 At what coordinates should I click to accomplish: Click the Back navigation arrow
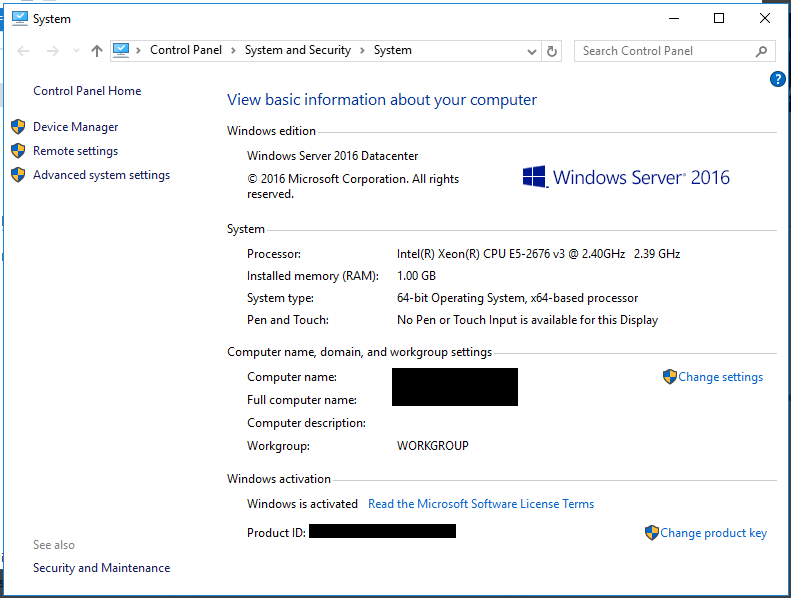click(x=23, y=50)
